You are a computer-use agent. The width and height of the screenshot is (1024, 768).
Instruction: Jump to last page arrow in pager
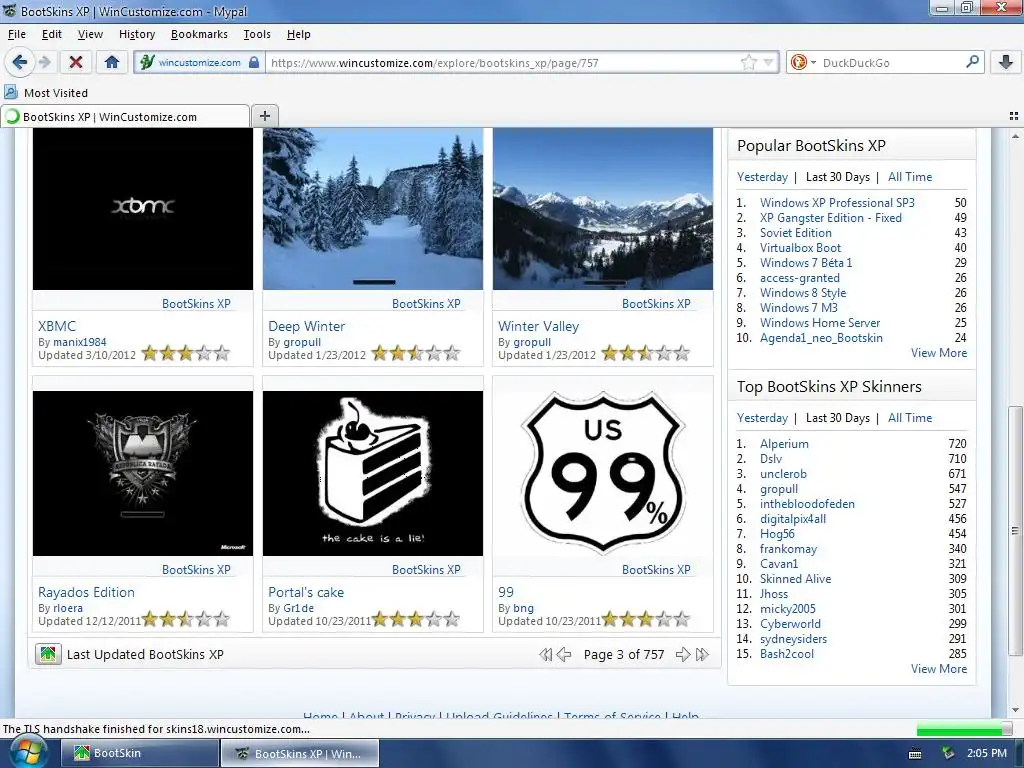coord(703,654)
